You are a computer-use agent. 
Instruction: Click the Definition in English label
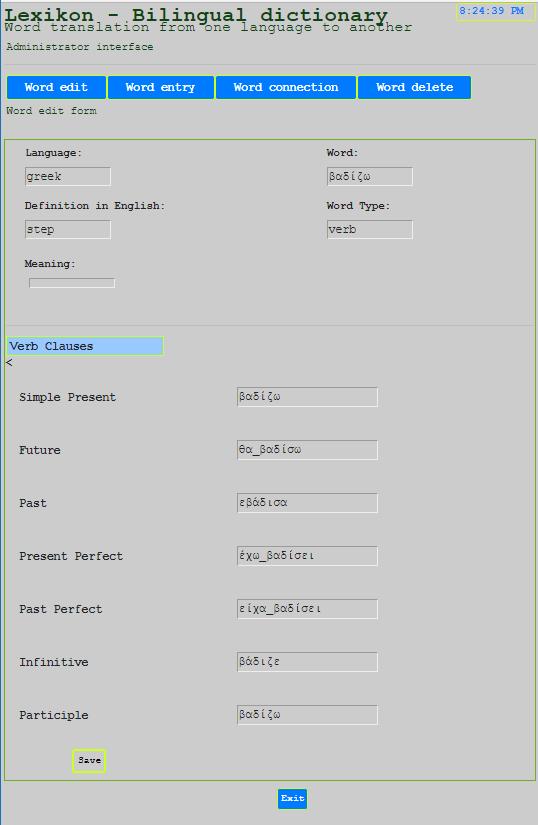[x=95, y=206]
